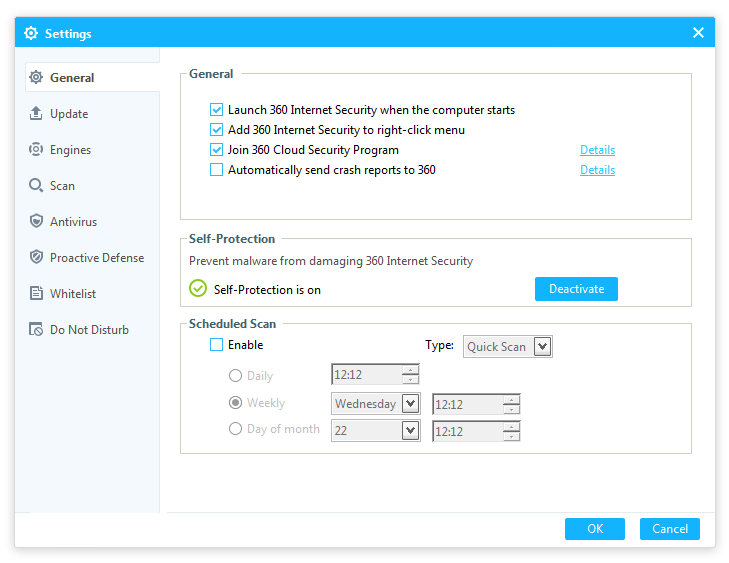Enable automatic crash reports to 360
The height and width of the screenshot is (563, 729).
point(216,170)
